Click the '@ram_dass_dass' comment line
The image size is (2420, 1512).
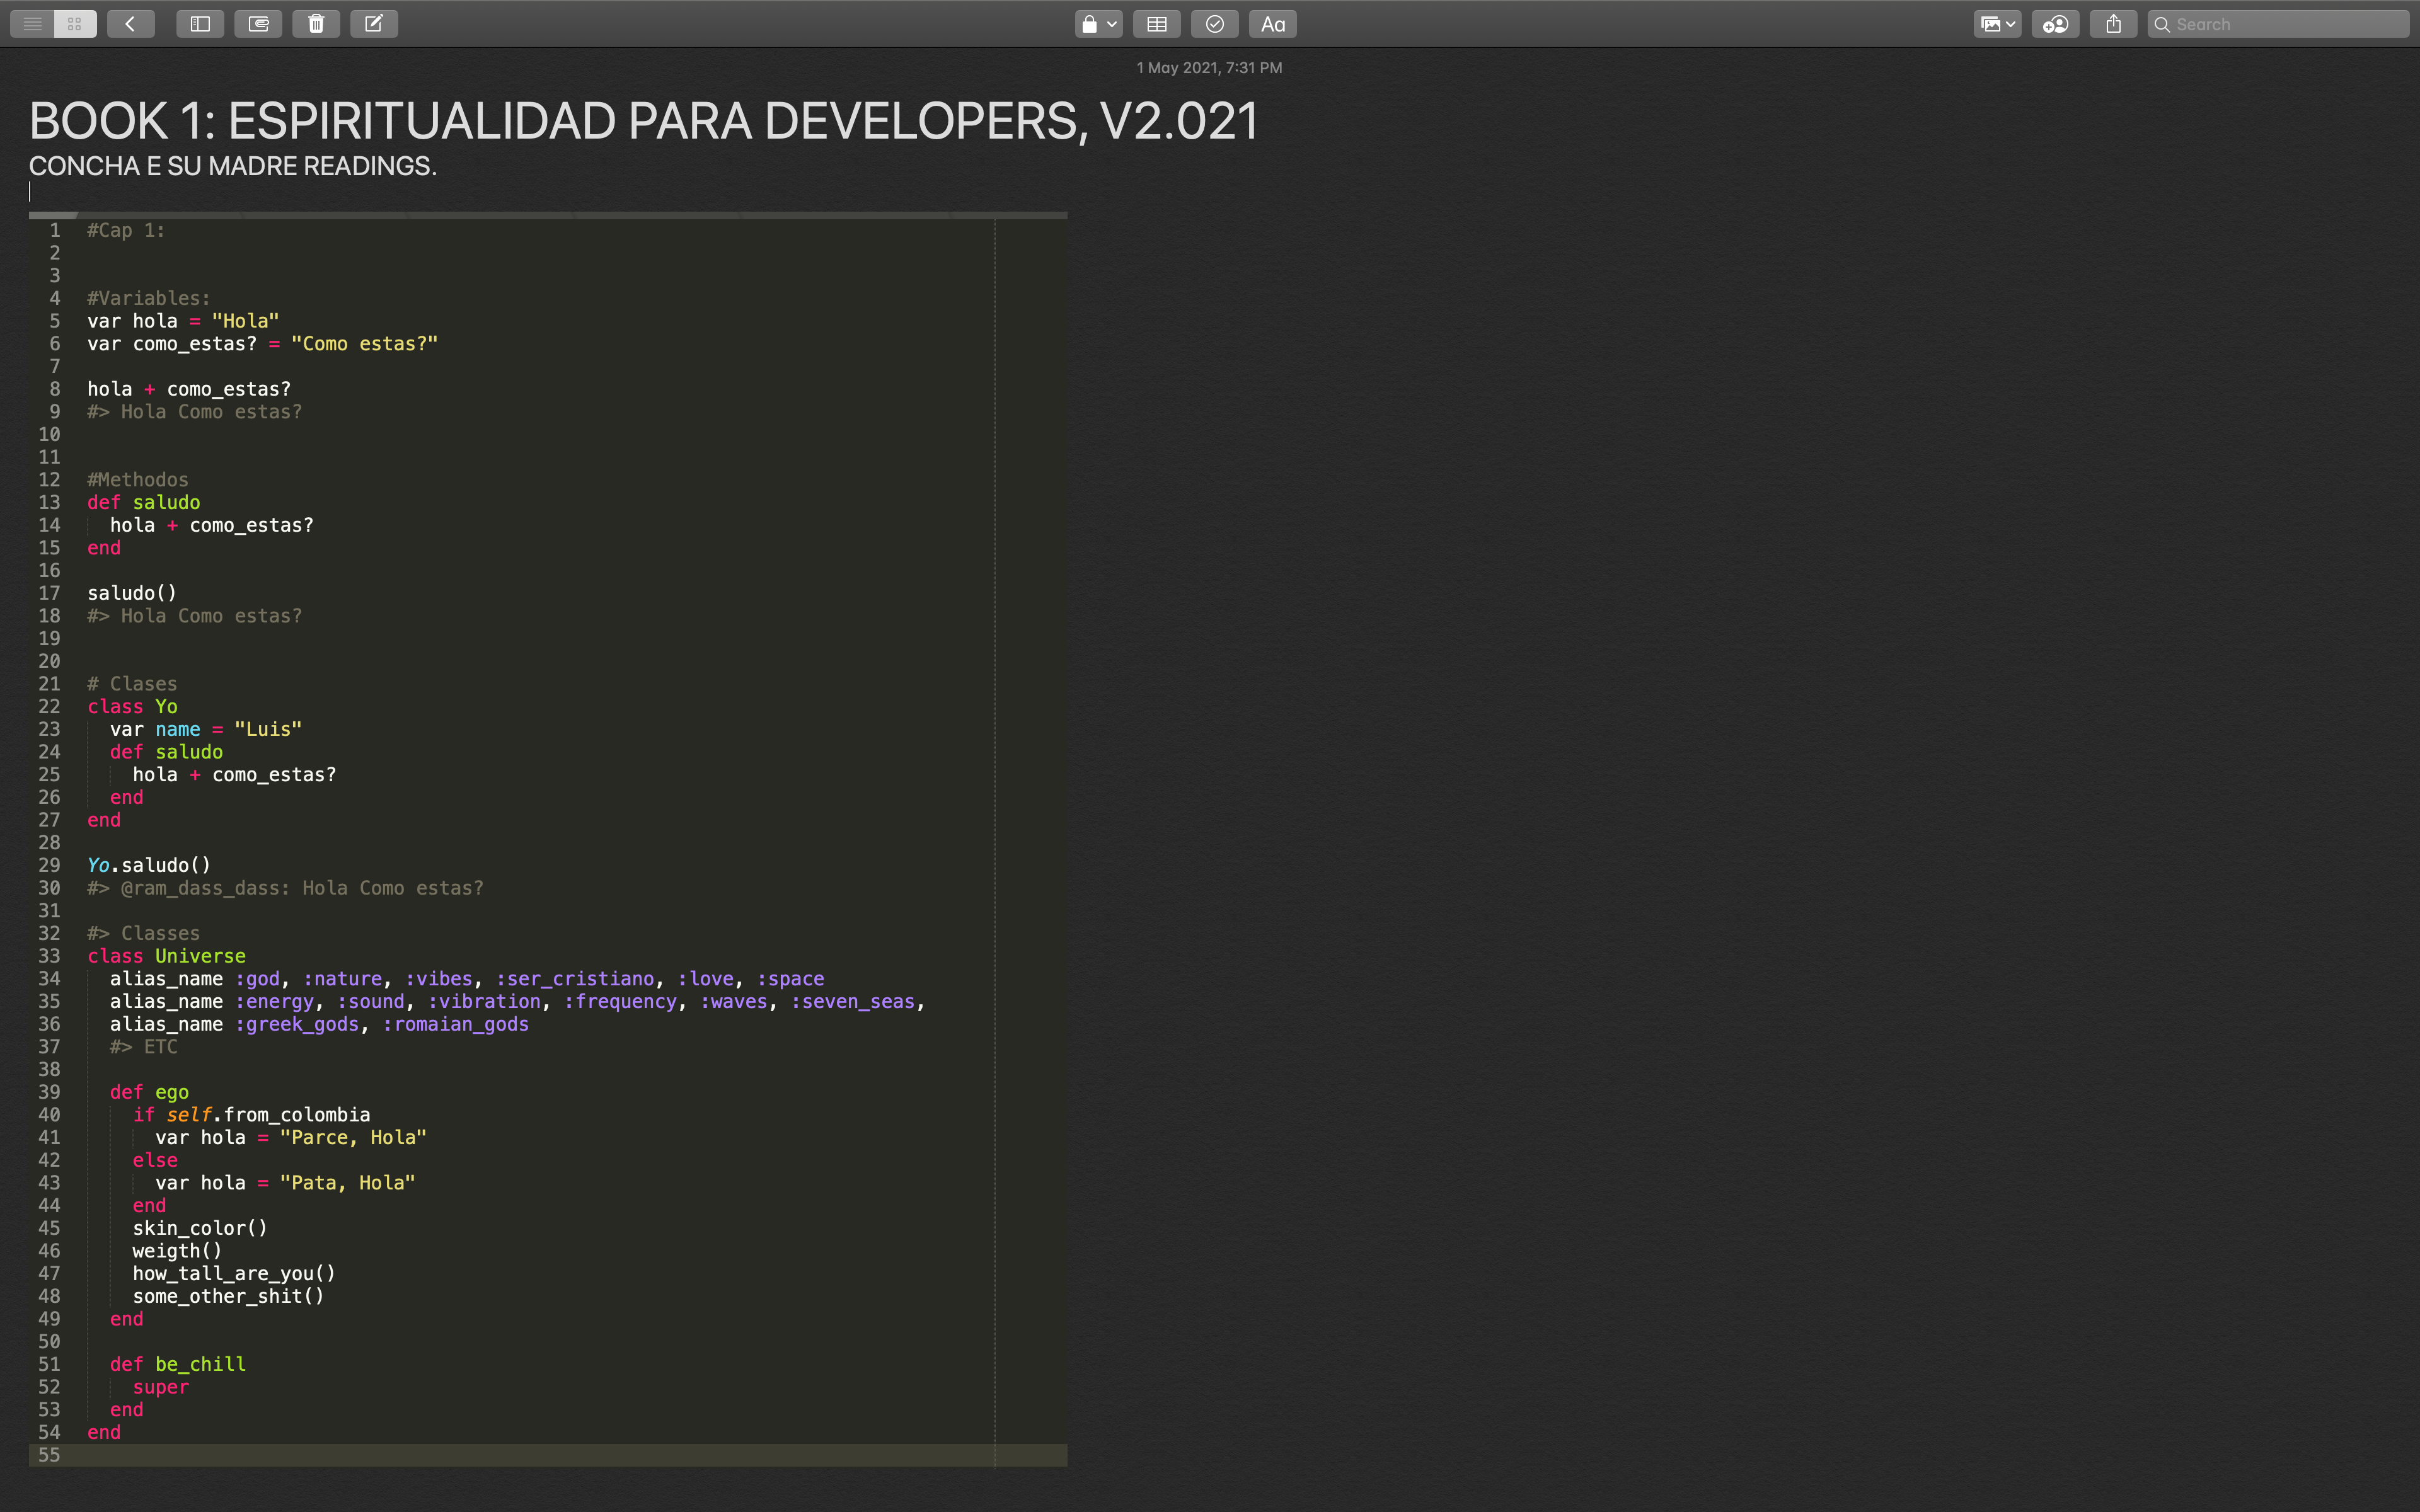point(285,888)
